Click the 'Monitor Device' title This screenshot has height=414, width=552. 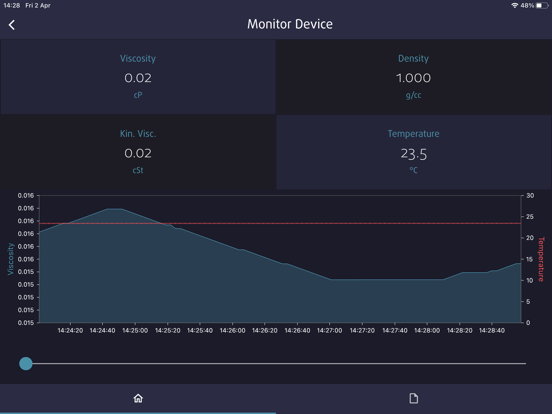(290, 24)
